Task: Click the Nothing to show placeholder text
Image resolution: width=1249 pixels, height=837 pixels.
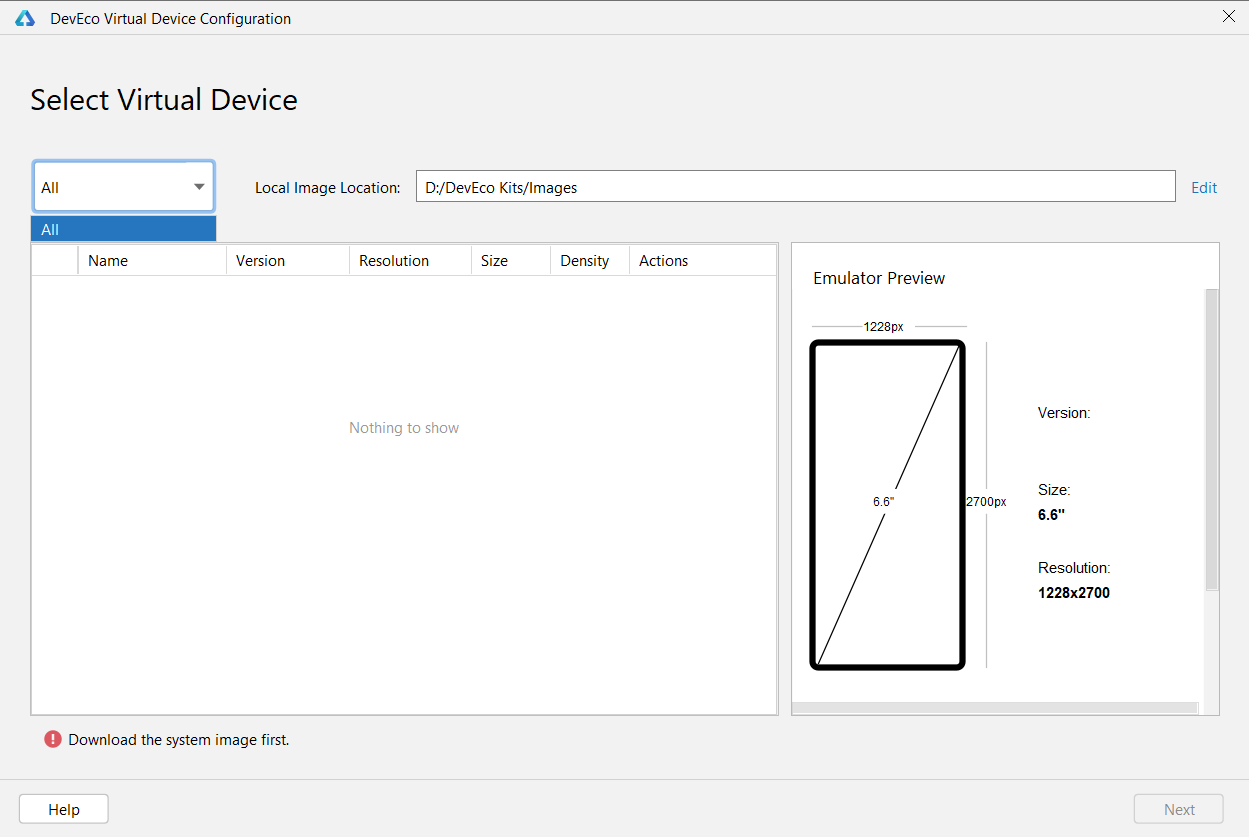Action: (404, 428)
